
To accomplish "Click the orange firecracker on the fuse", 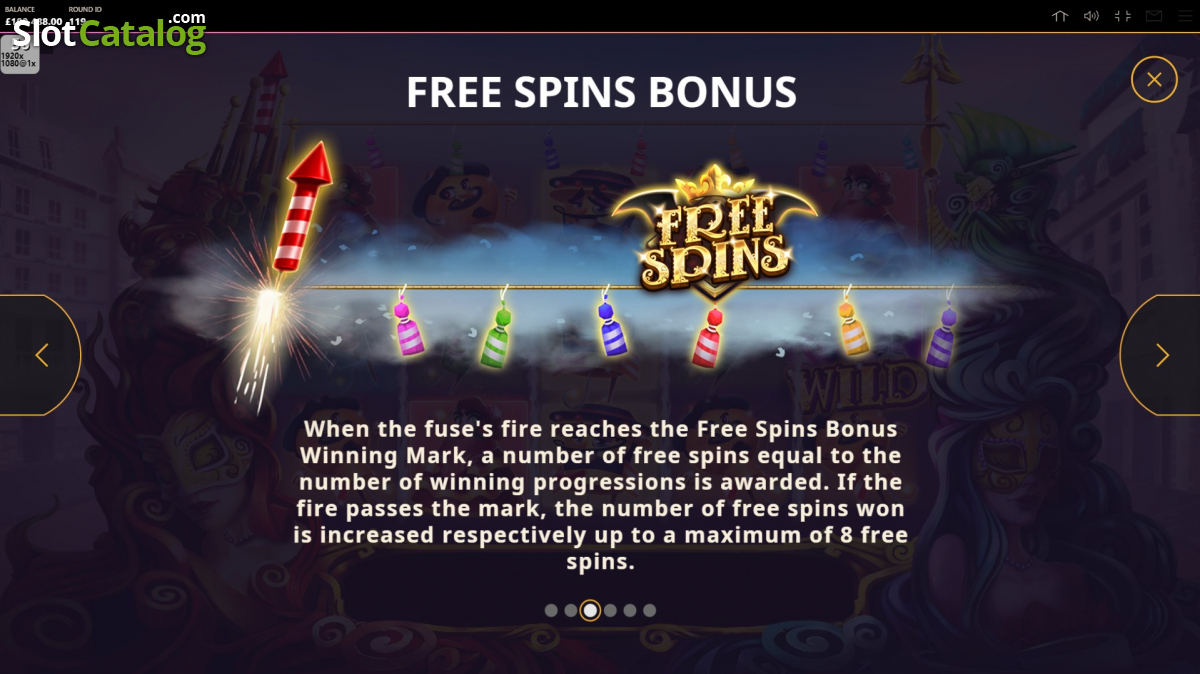I will [x=852, y=326].
